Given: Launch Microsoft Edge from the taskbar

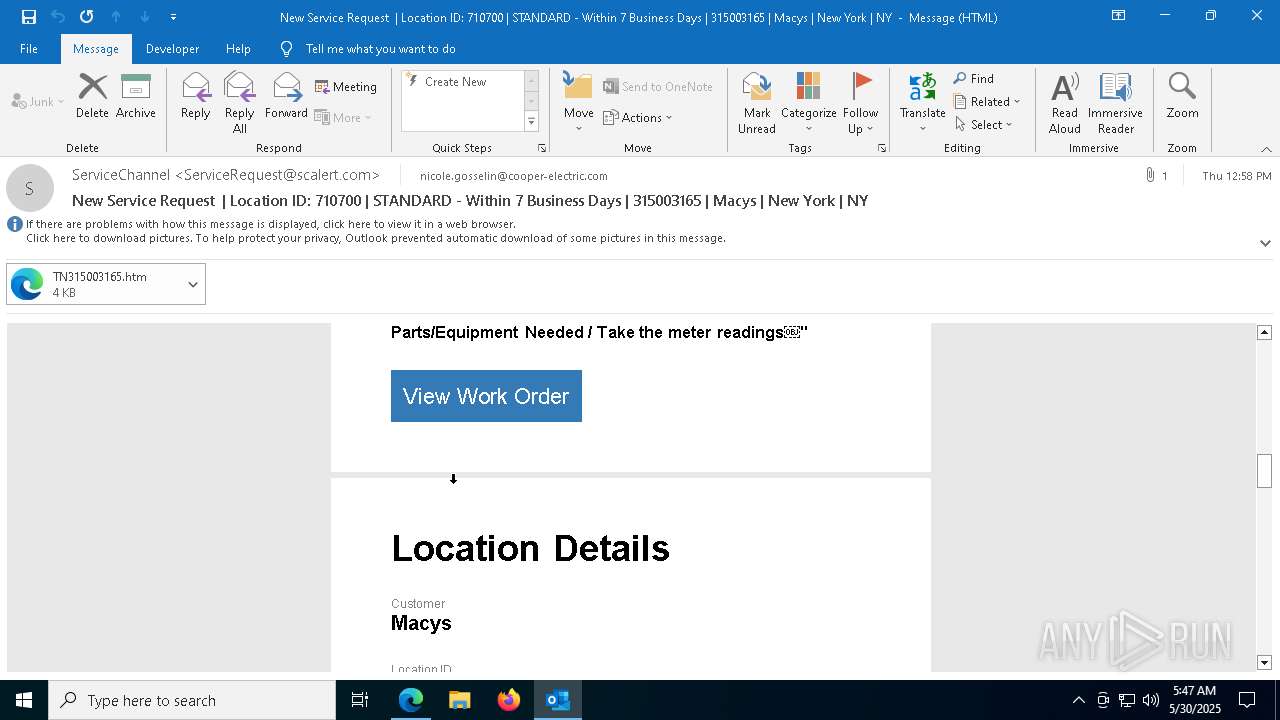Looking at the screenshot, I should 411,700.
